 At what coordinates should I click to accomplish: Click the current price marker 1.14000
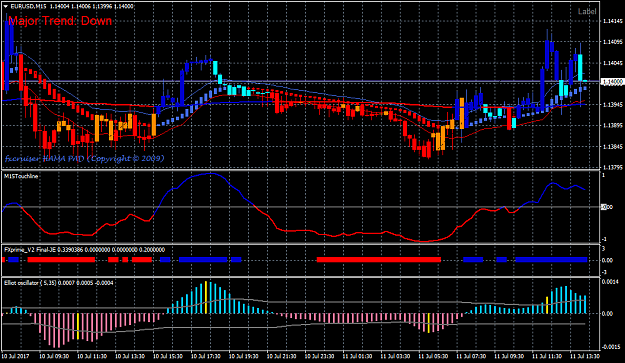pos(612,82)
